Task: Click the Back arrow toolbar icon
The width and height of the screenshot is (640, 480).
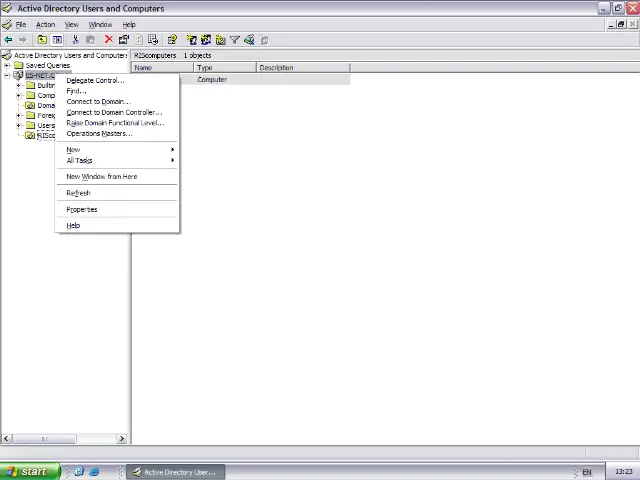Action: coord(8,40)
